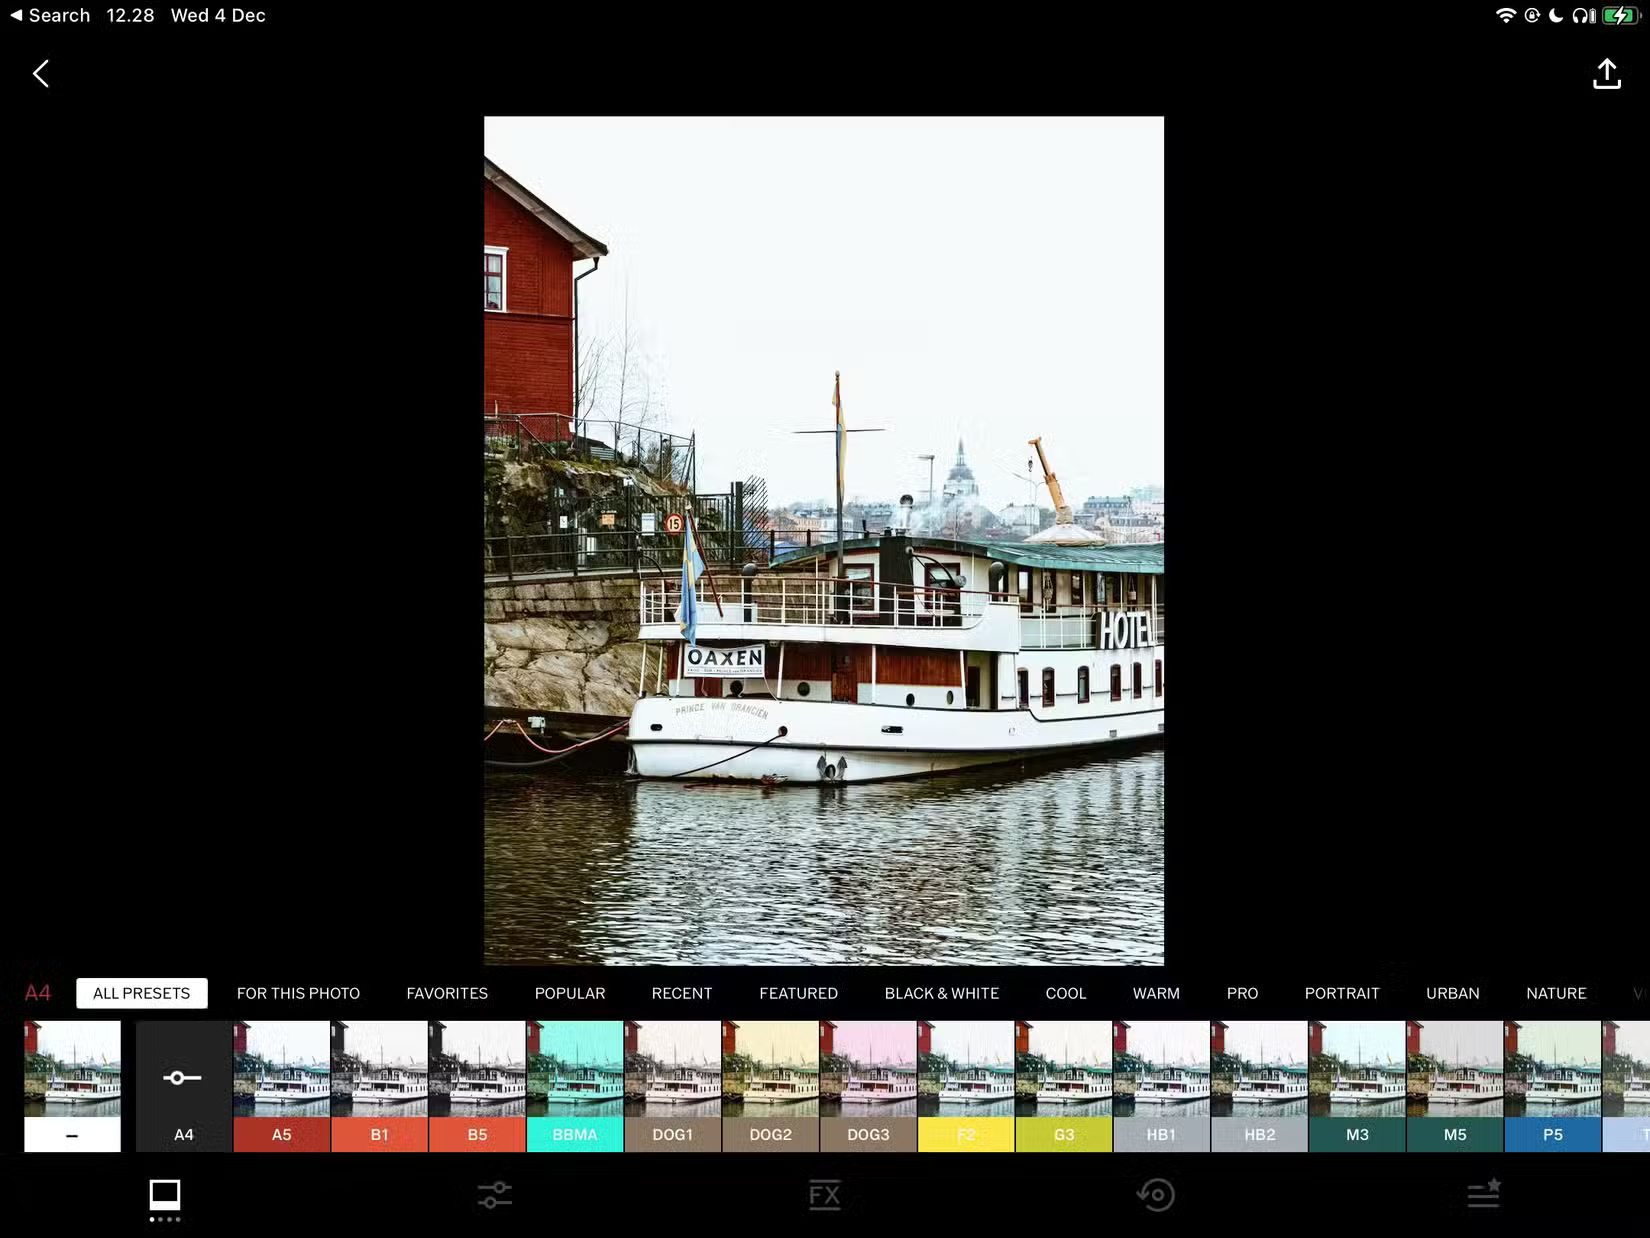Show the Favorites presets tab
The image size is (1650, 1238).
(447, 993)
